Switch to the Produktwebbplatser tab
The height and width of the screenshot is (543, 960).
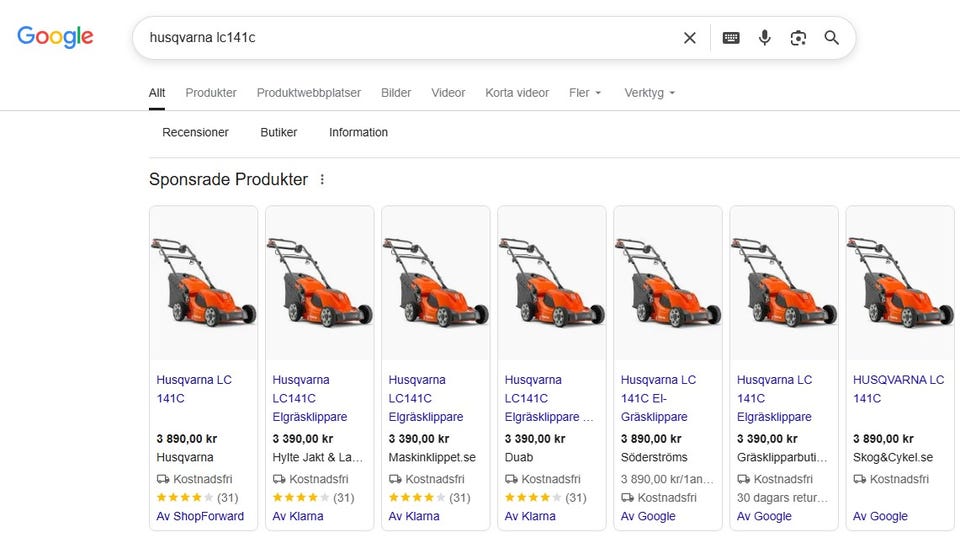(309, 93)
